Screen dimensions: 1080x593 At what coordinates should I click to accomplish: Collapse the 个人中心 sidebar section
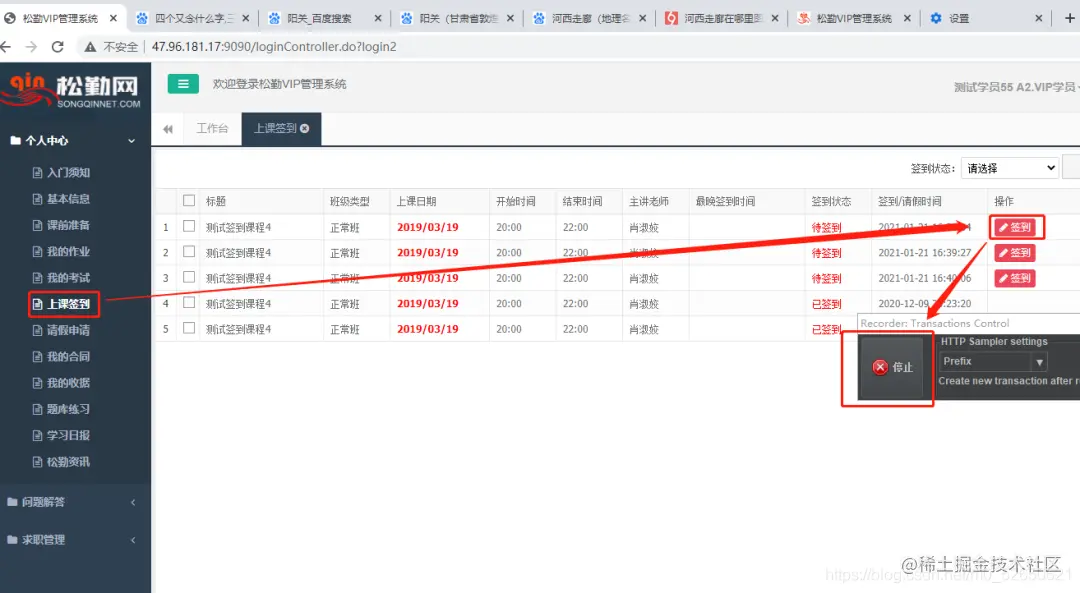tap(74, 141)
